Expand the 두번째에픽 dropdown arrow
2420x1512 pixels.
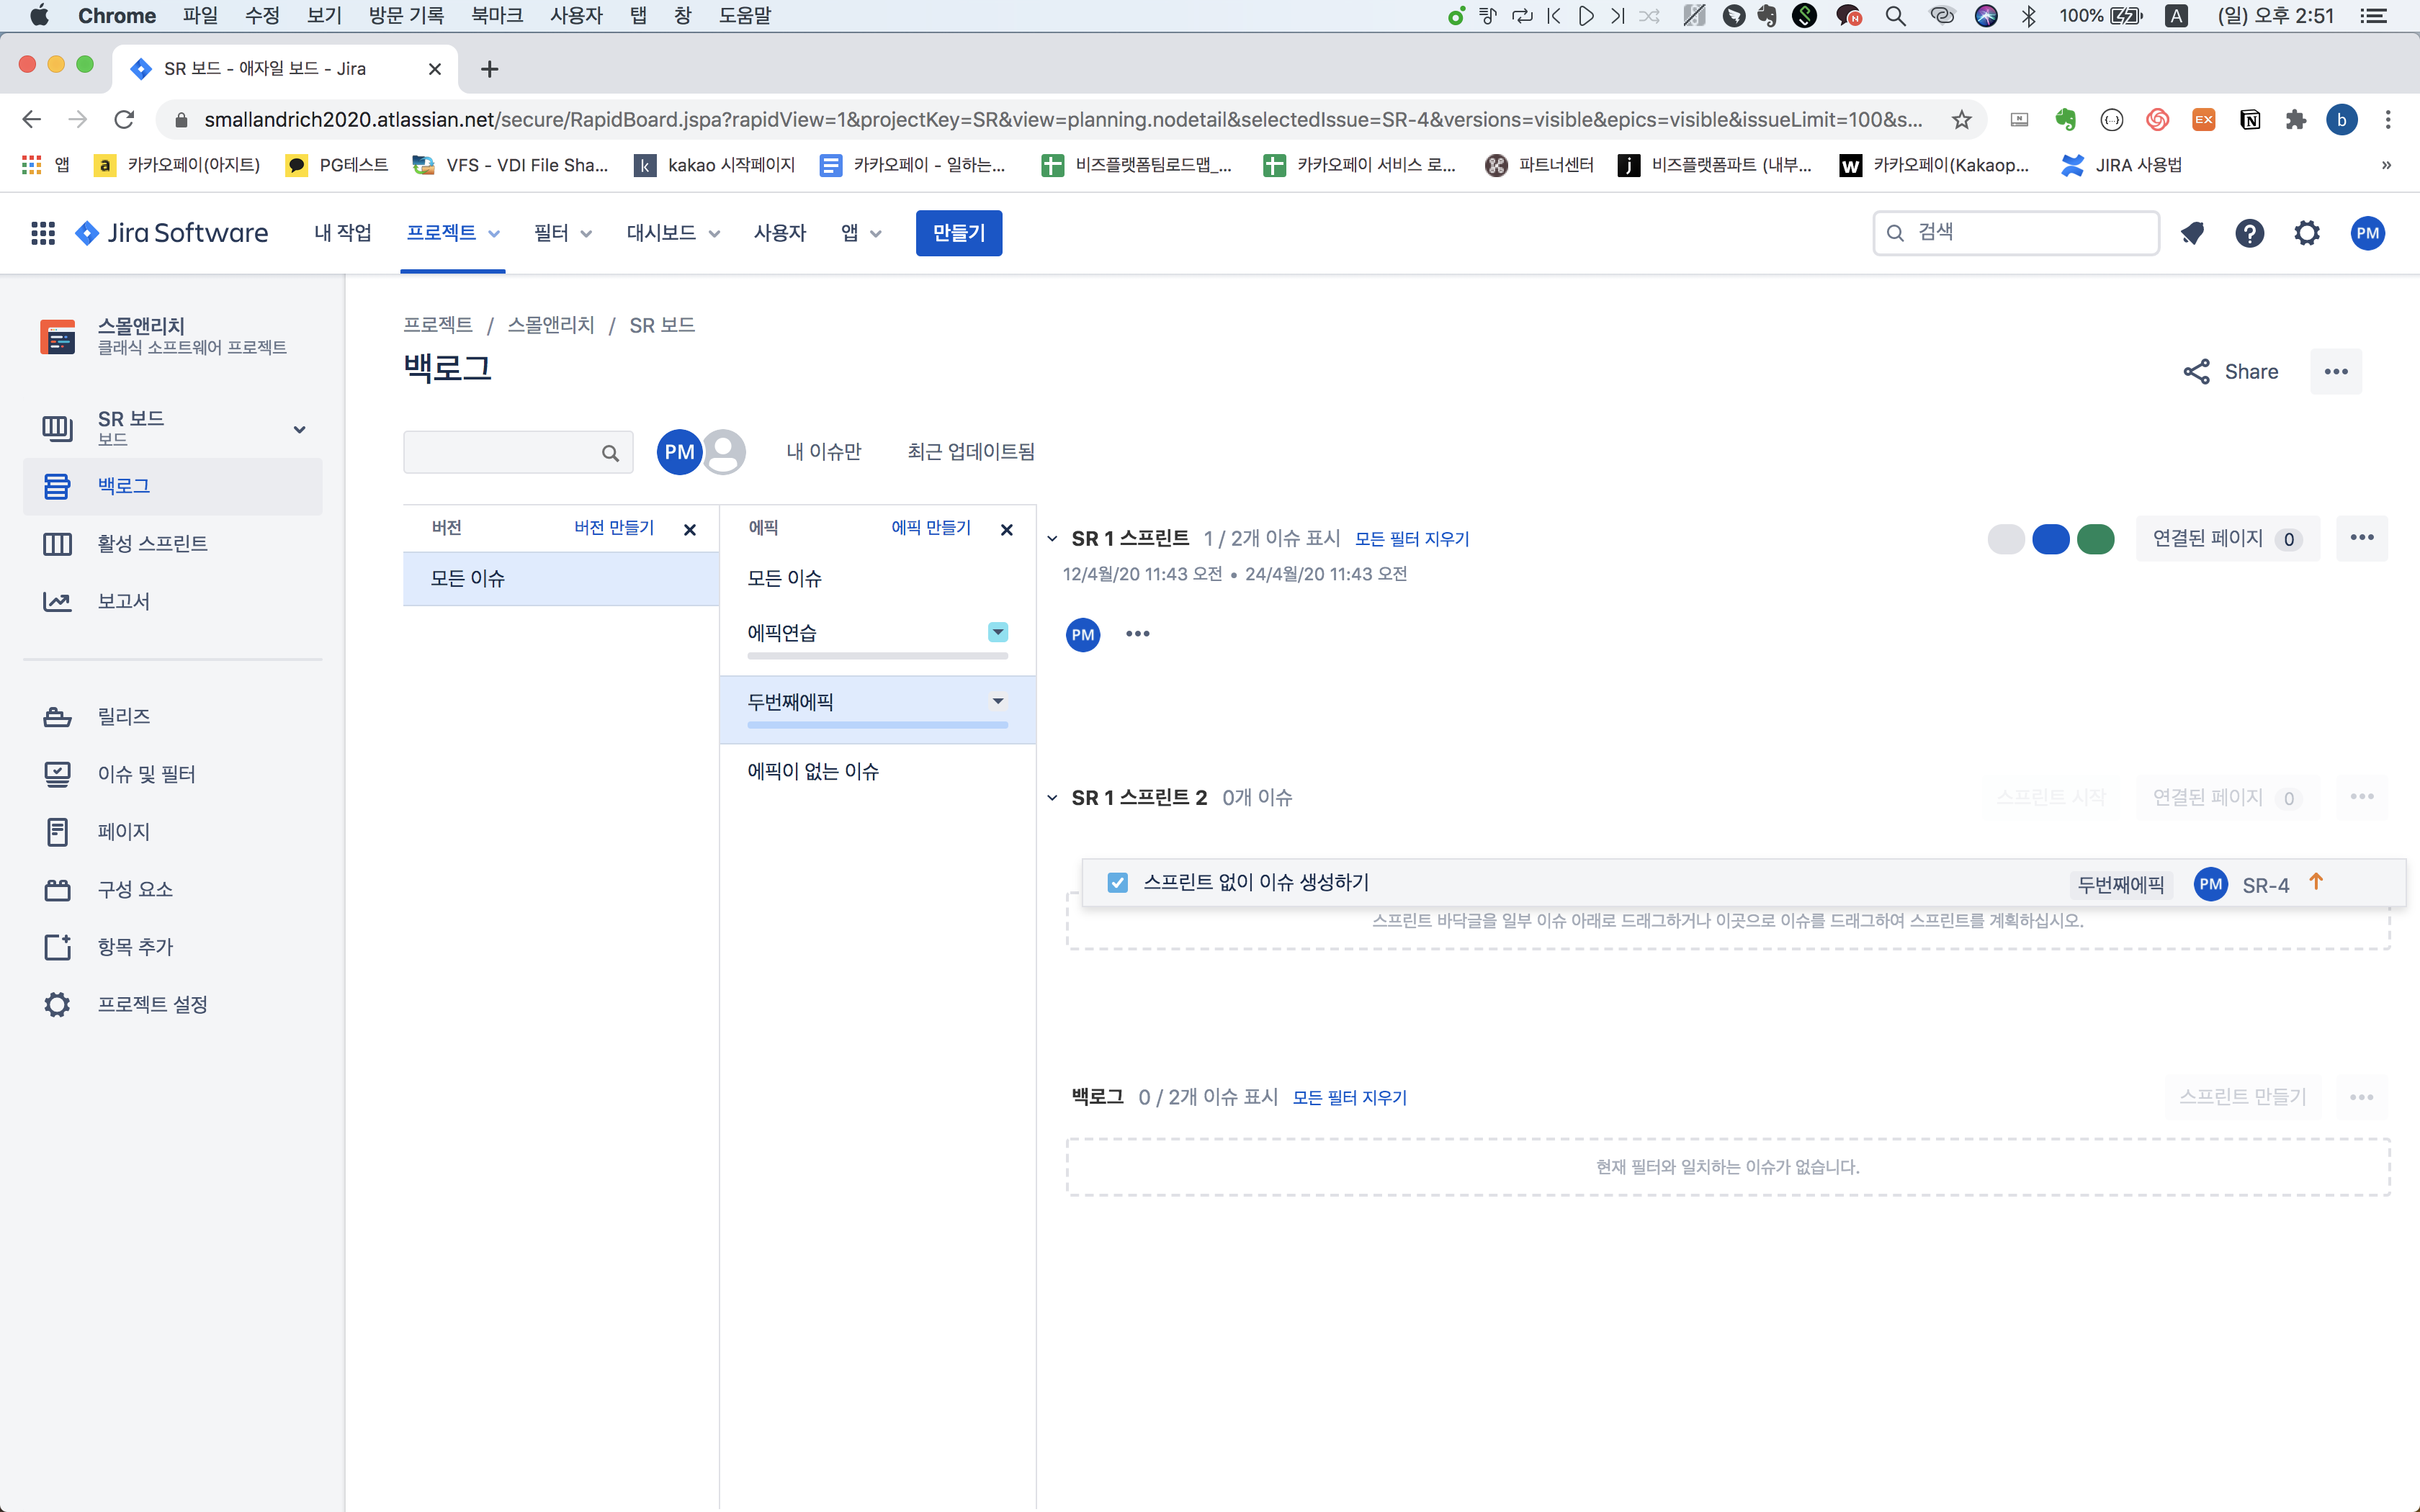click(x=997, y=701)
